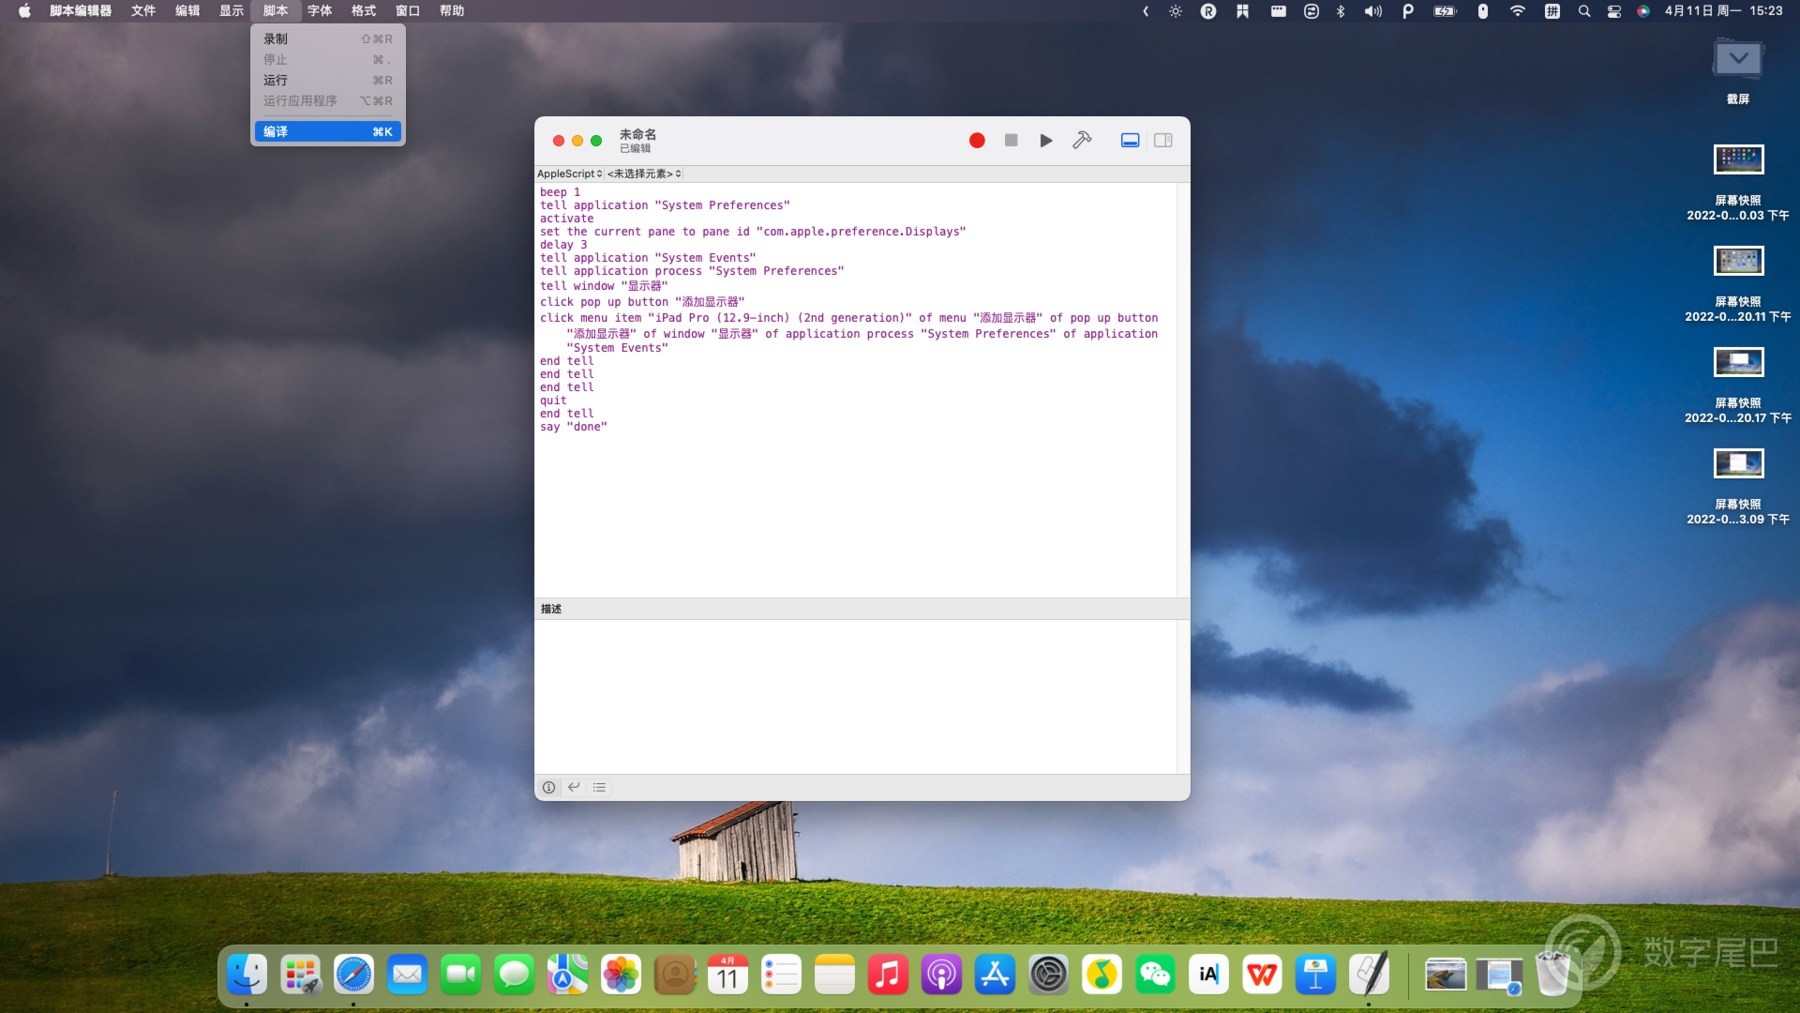Open System Preferences from the Dock

click(1049, 974)
